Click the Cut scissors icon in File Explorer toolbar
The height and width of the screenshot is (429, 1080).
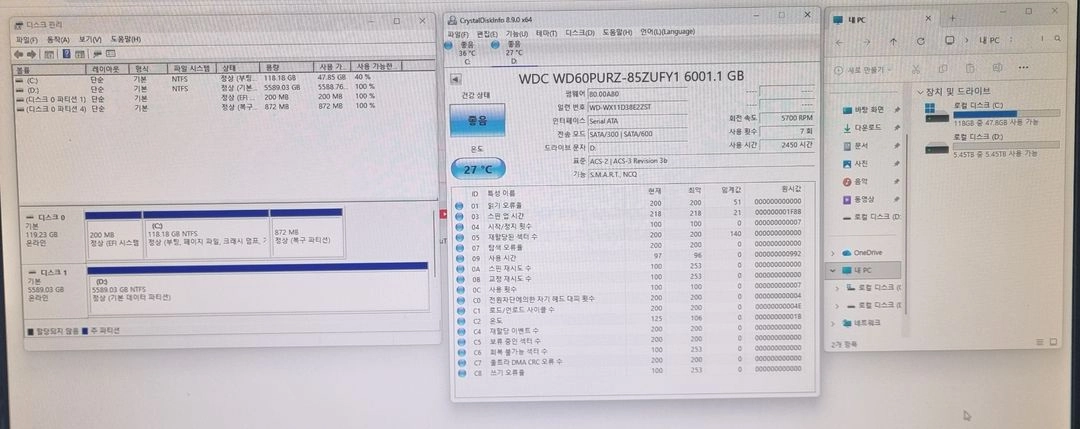916,69
